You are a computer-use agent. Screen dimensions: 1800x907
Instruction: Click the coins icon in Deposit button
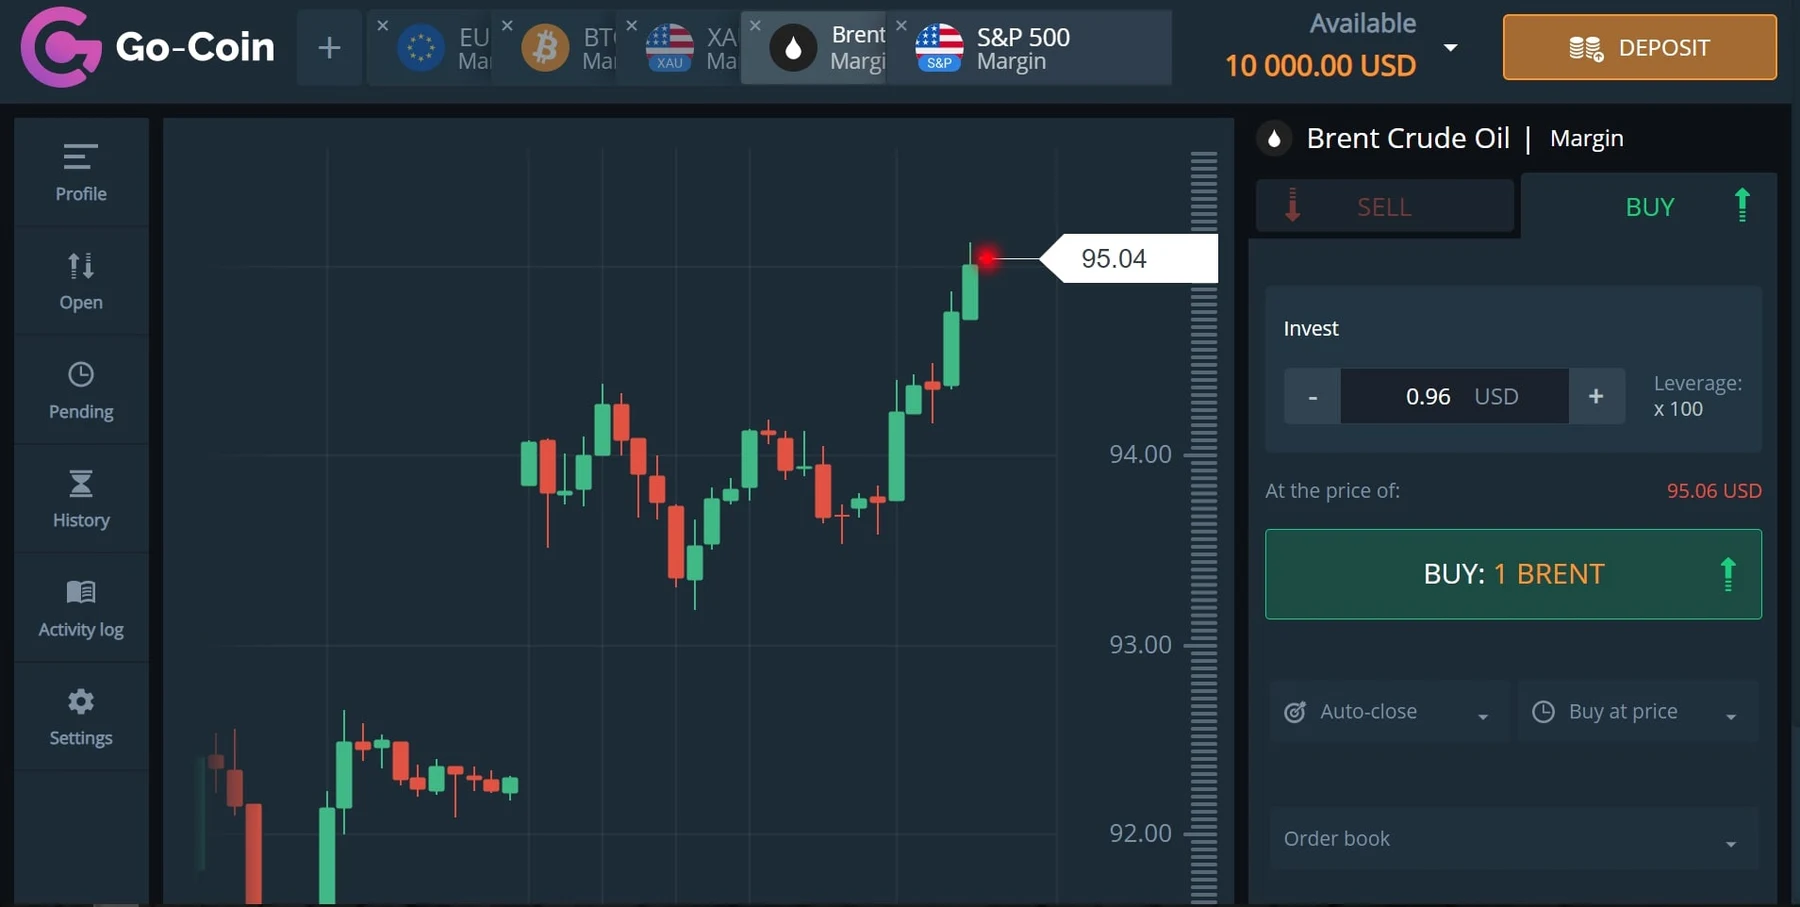(x=1586, y=48)
